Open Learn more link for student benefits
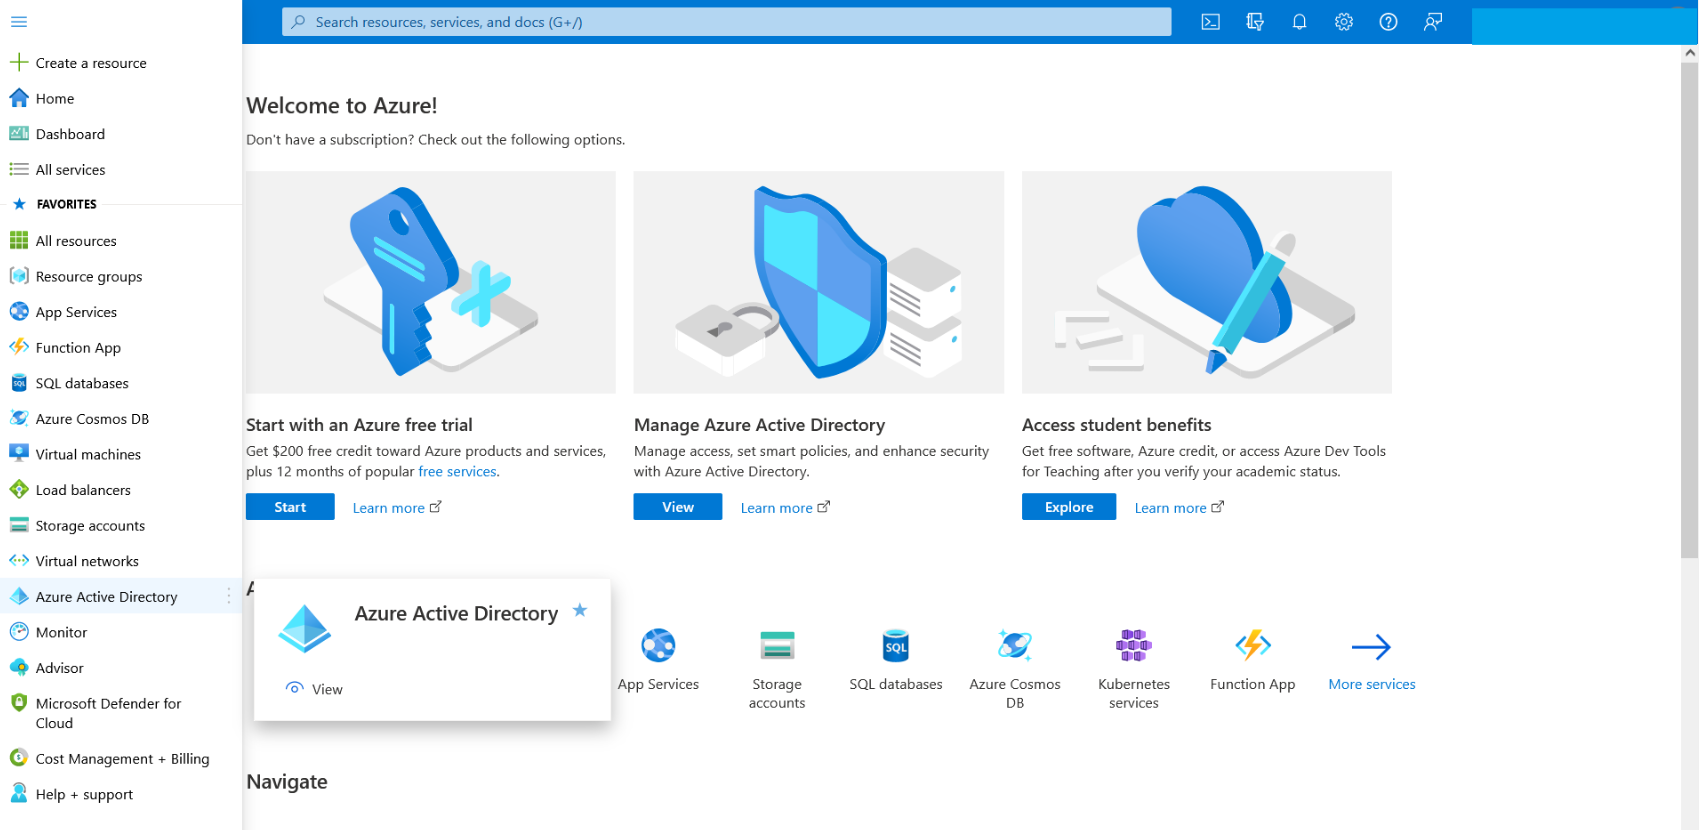The width and height of the screenshot is (1699, 830). pyautogui.click(x=1179, y=508)
